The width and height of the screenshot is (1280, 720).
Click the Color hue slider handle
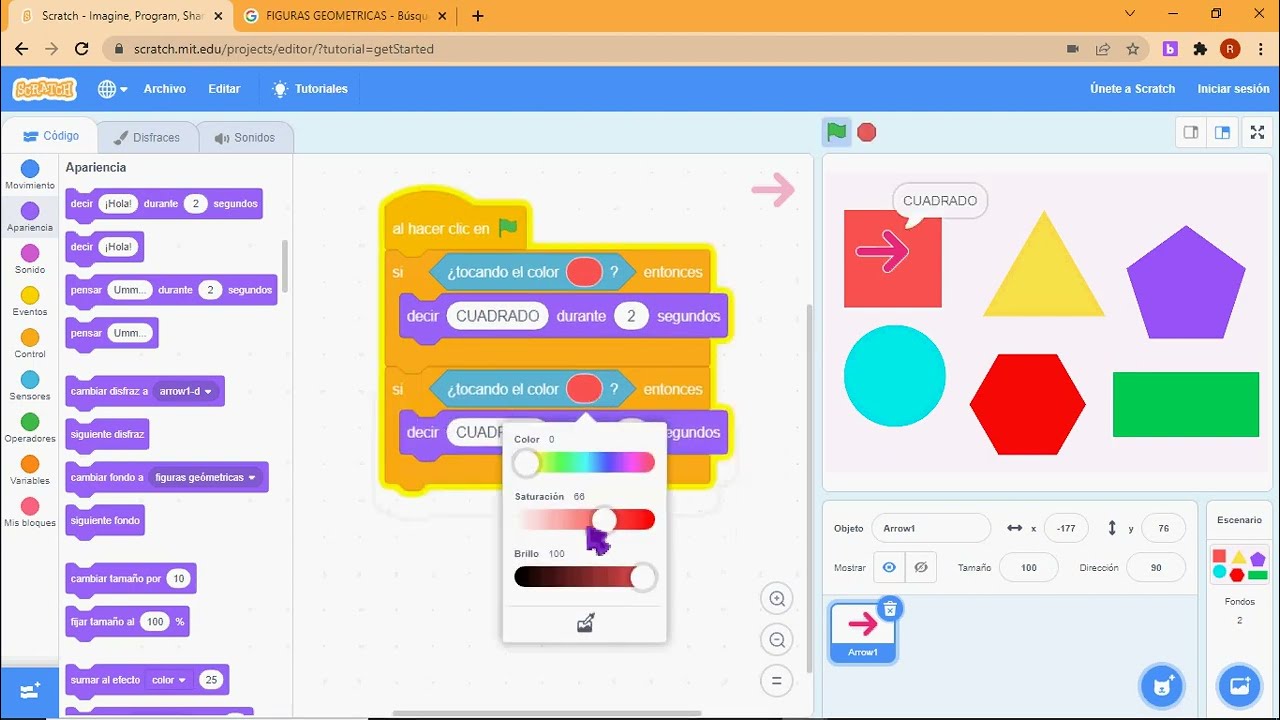[x=526, y=463]
